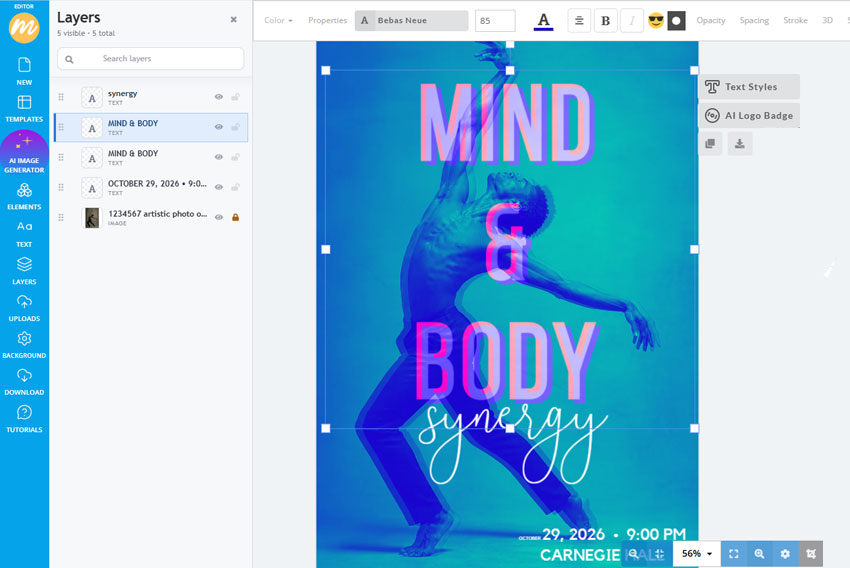Launch the AI Image Generator
The width and height of the screenshot is (850, 568).
pos(24,153)
